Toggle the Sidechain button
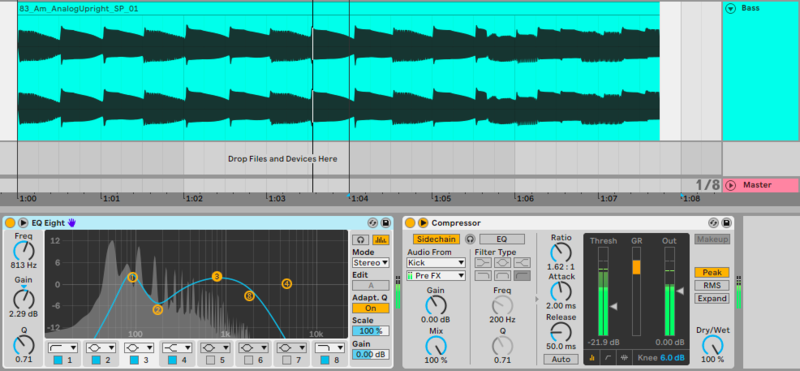 (436, 239)
